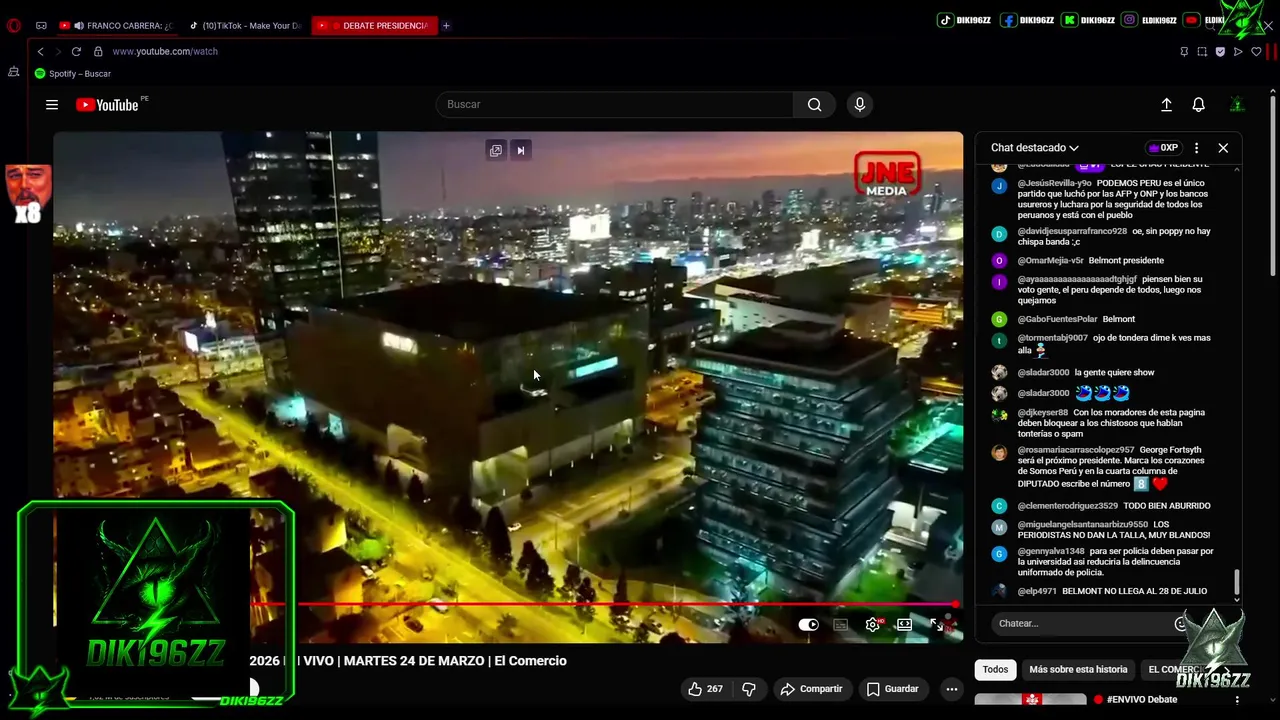Open the YouTube account avatar menu
The image size is (1280, 720).
coord(1237,105)
